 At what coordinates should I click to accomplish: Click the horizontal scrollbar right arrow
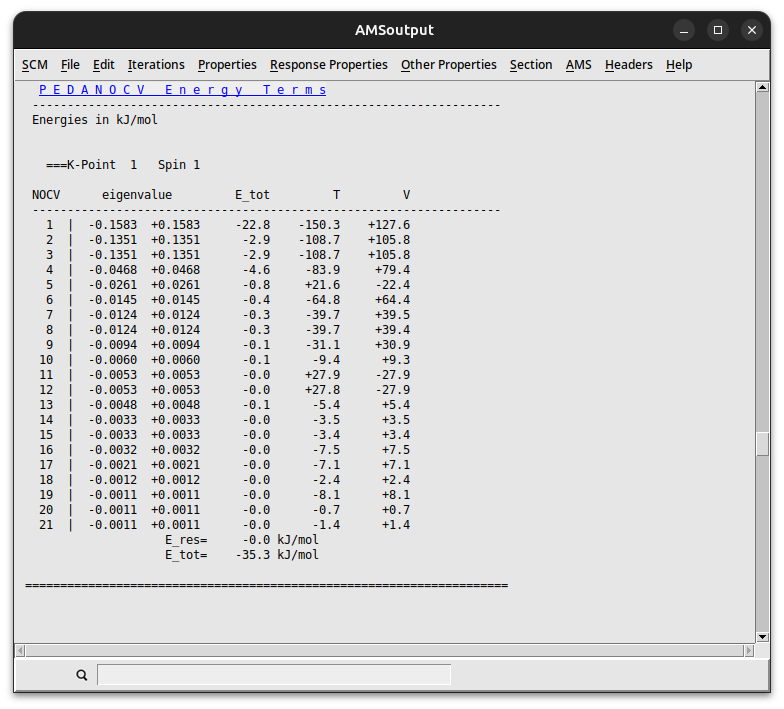pyautogui.click(x=749, y=650)
